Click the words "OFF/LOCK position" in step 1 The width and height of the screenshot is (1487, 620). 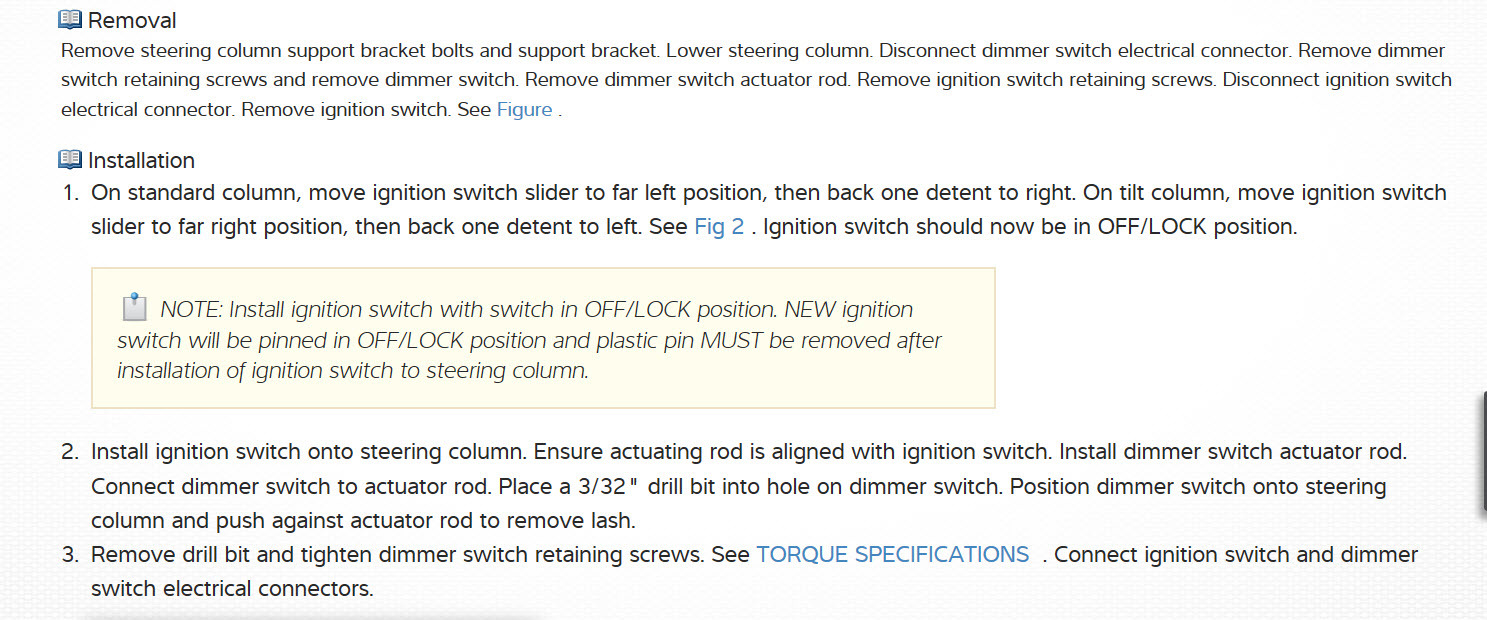1197,226
